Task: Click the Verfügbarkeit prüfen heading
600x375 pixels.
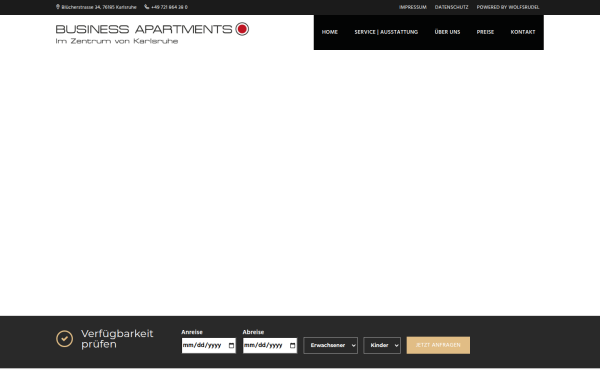Action: coord(117,339)
